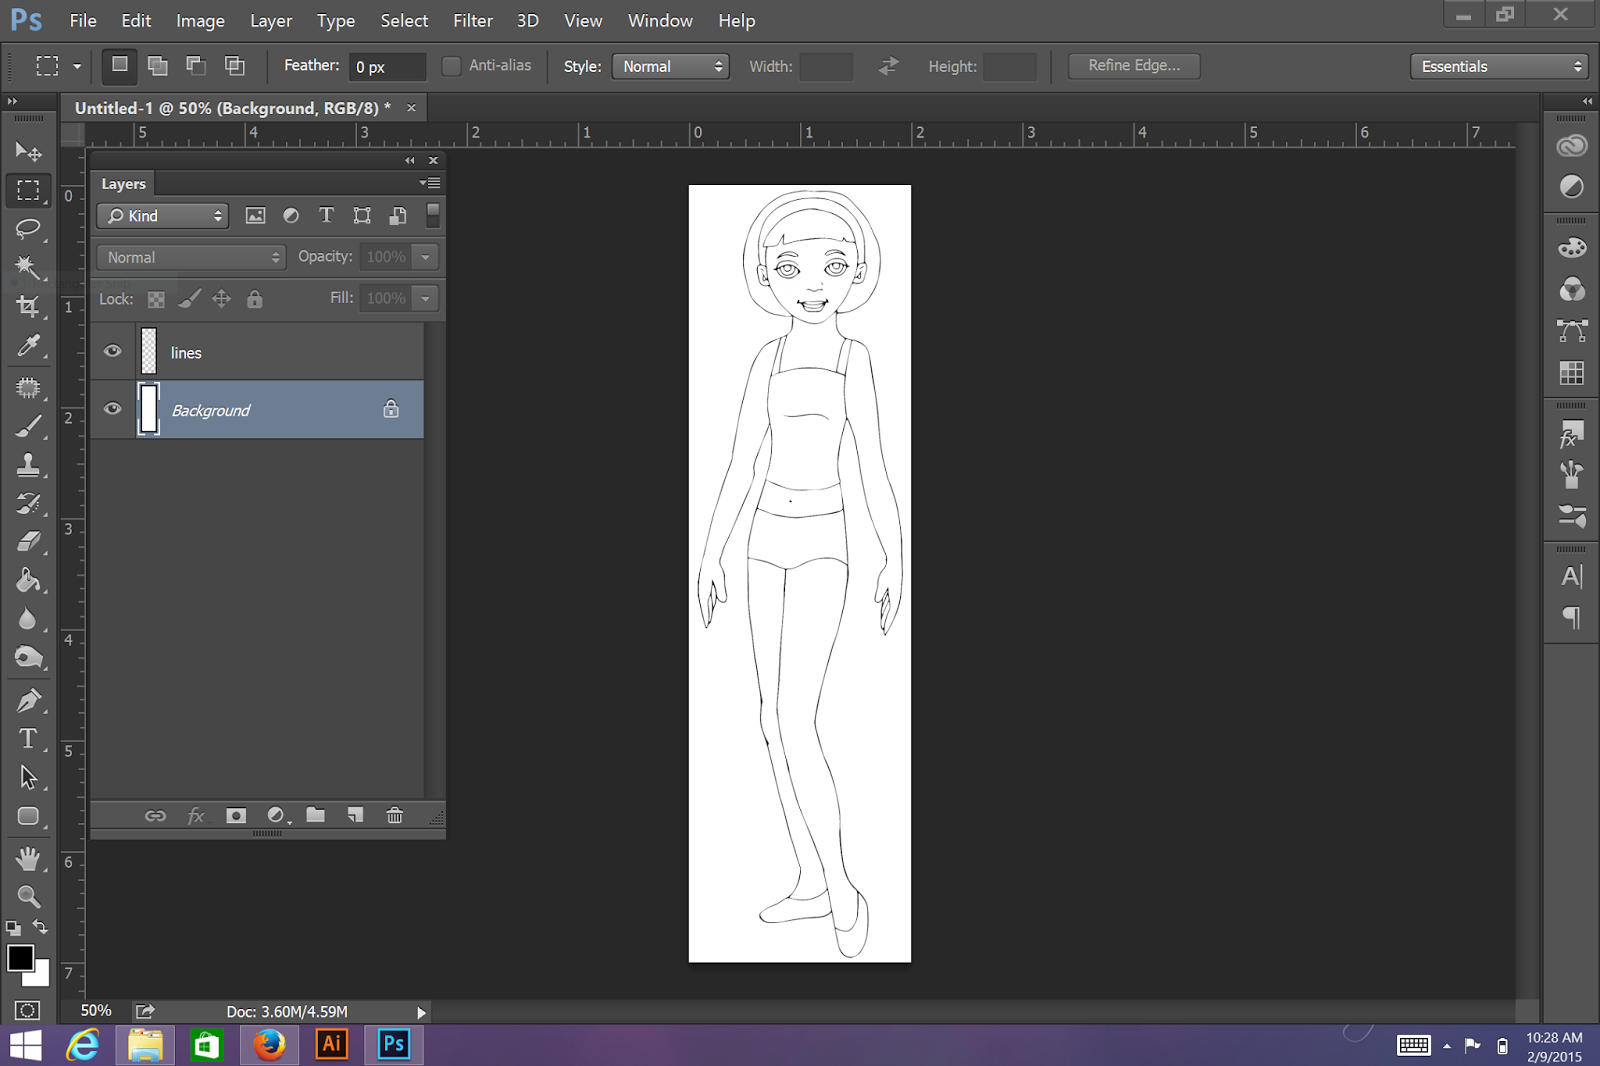The image size is (1600, 1066).
Task: Select the Lasso tool
Action: click(x=28, y=229)
